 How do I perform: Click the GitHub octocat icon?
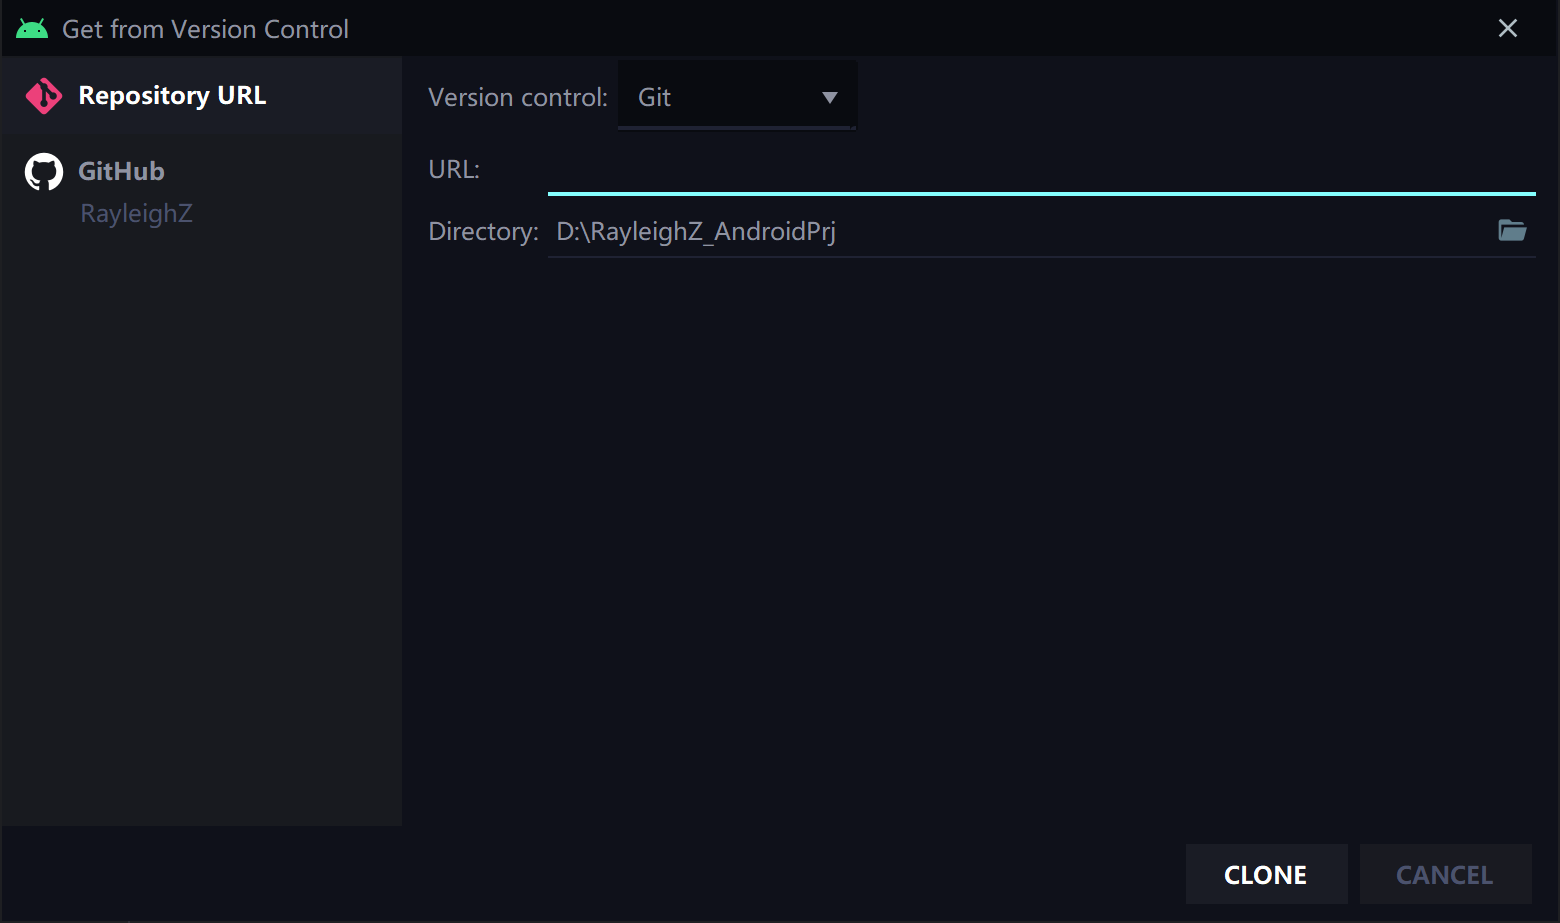(43, 172)
